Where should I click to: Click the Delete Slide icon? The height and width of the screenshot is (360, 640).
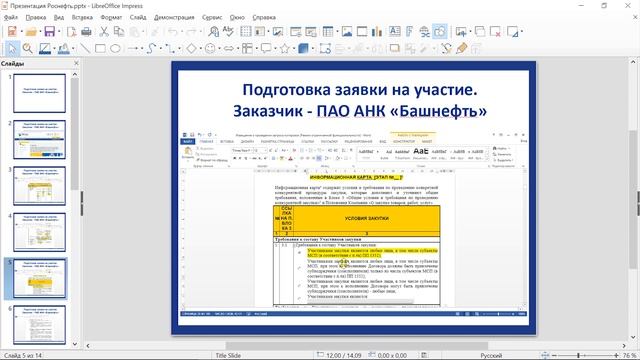(495, 31)
